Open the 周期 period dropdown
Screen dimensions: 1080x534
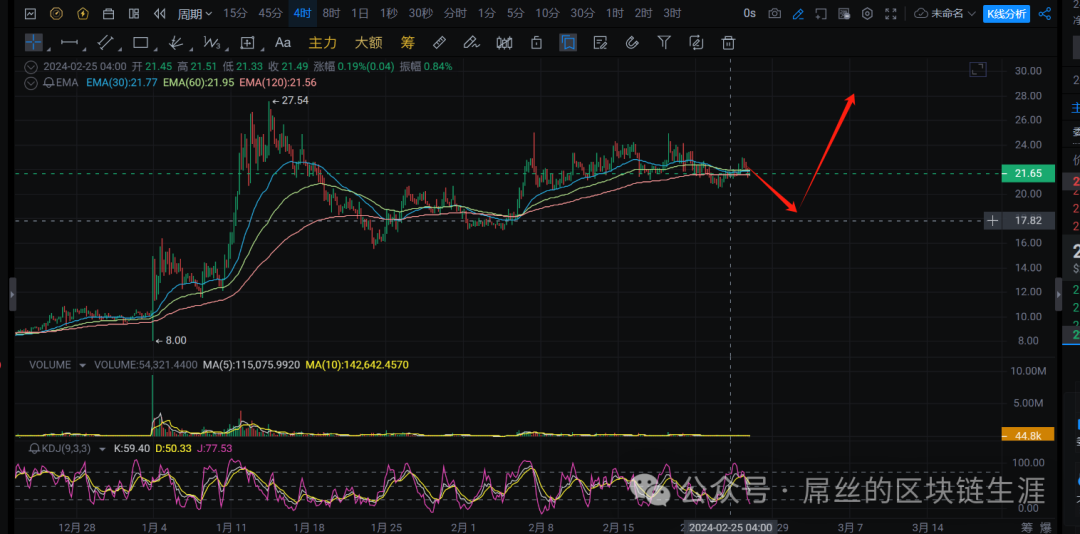click(195, 13)
